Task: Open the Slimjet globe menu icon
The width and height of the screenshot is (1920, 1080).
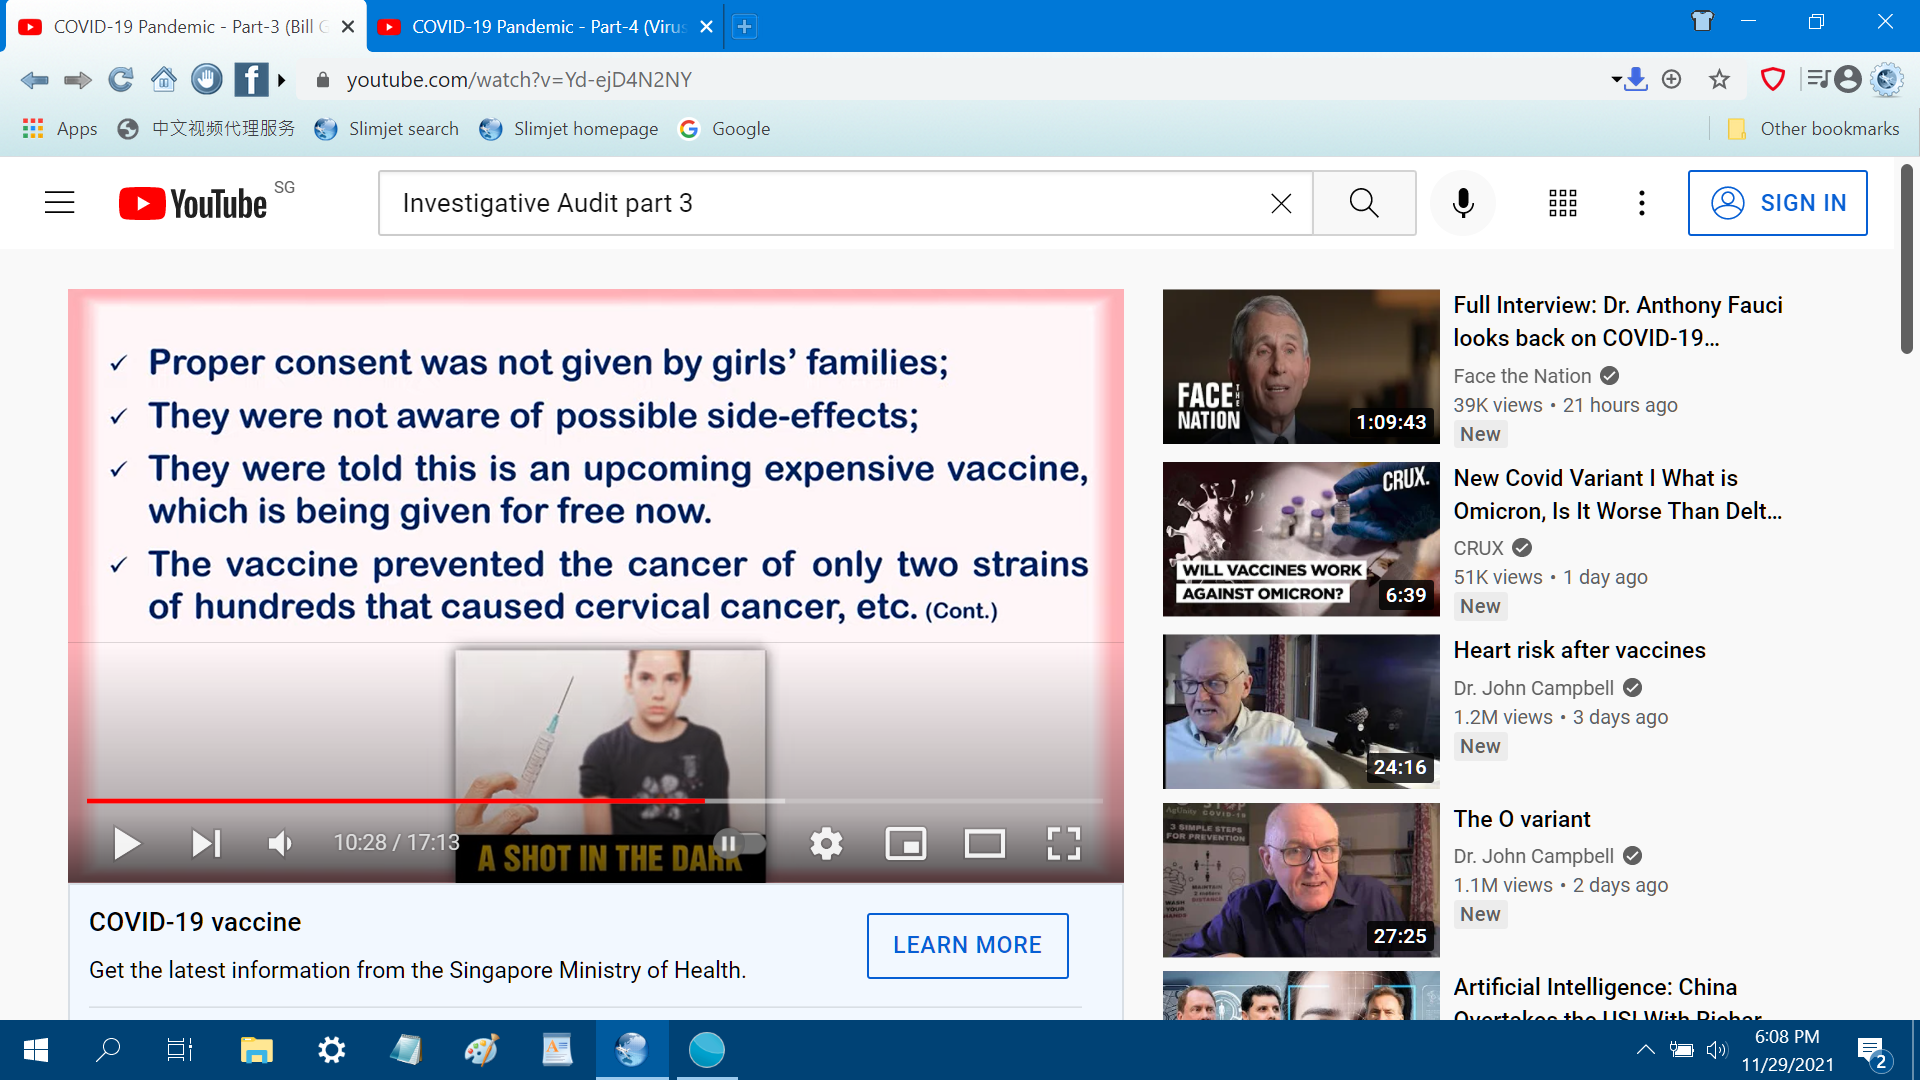Action: click(1887, 79)
